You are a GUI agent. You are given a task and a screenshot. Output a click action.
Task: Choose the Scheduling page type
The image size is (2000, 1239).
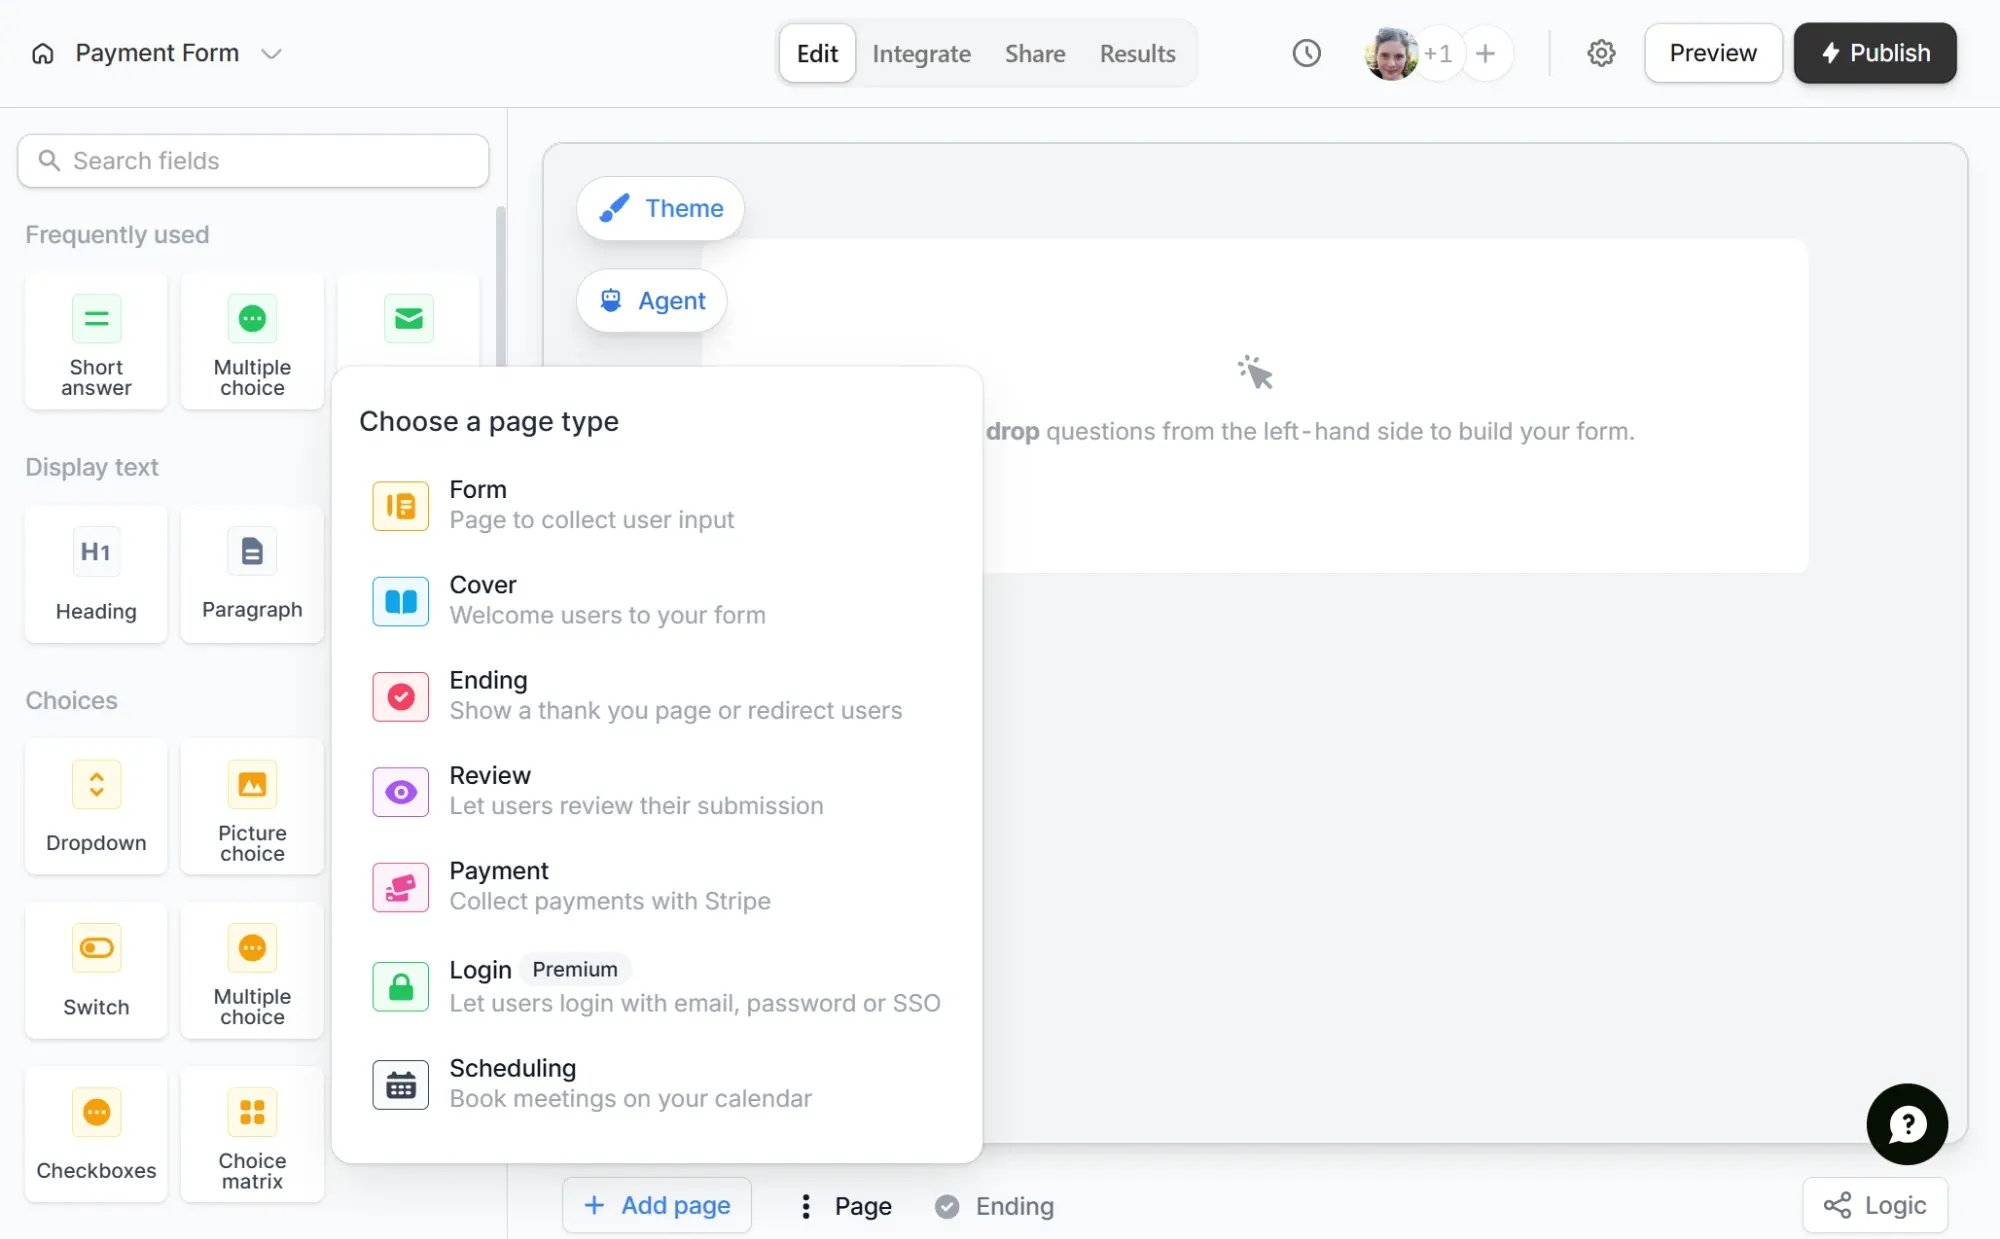[x=657, y=1084]
